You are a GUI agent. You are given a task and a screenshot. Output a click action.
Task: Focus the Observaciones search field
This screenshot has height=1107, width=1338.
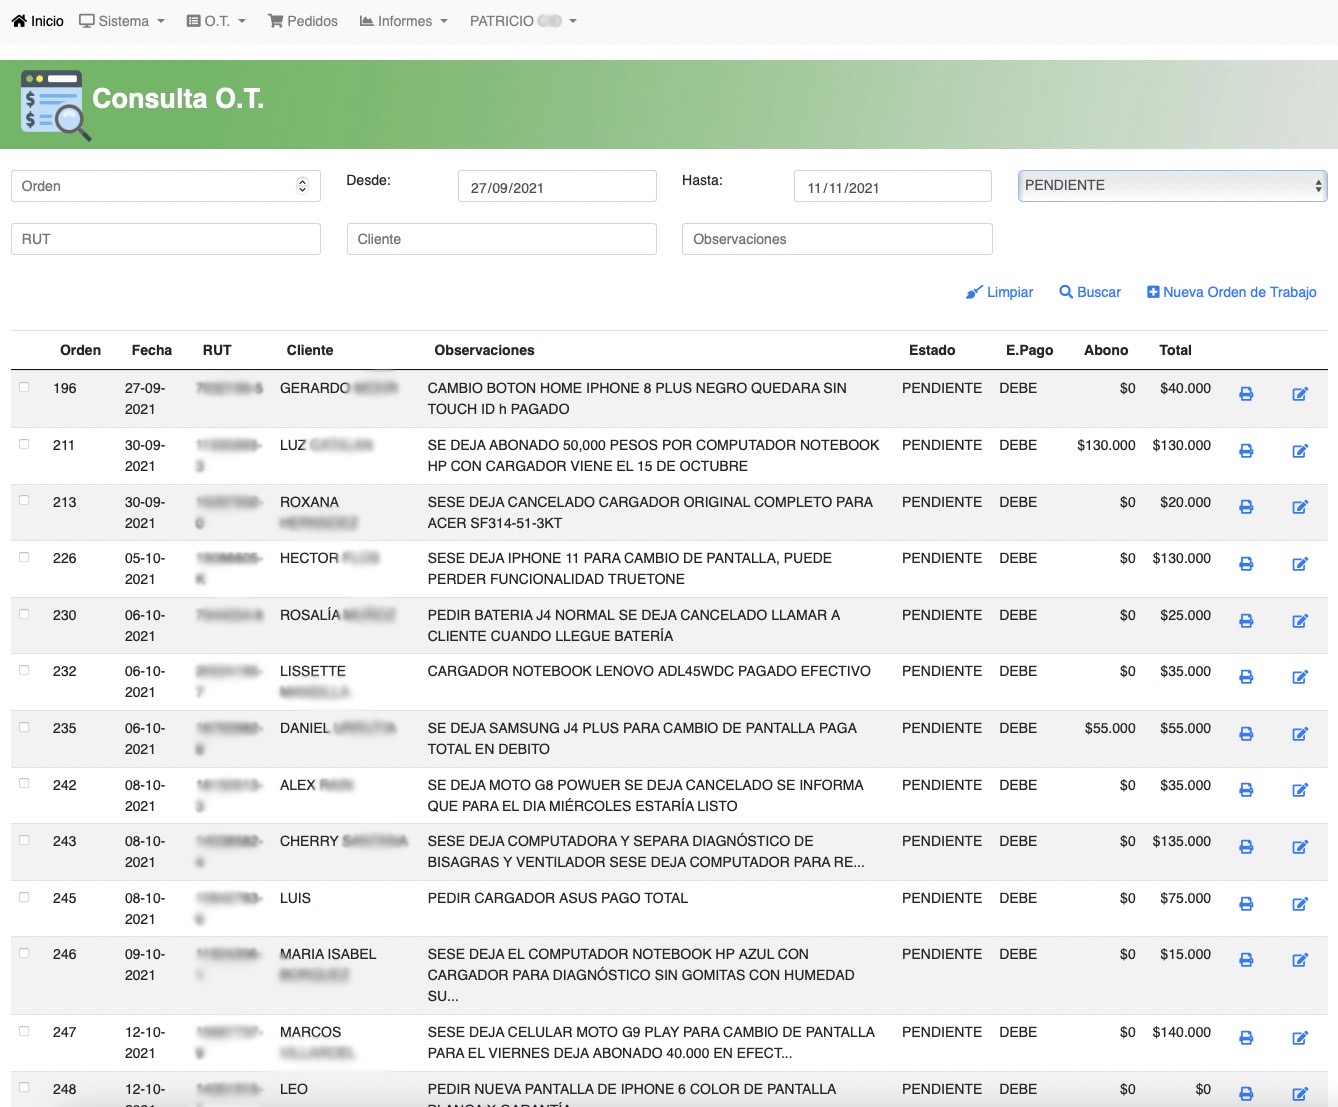(x=837, y=239)
